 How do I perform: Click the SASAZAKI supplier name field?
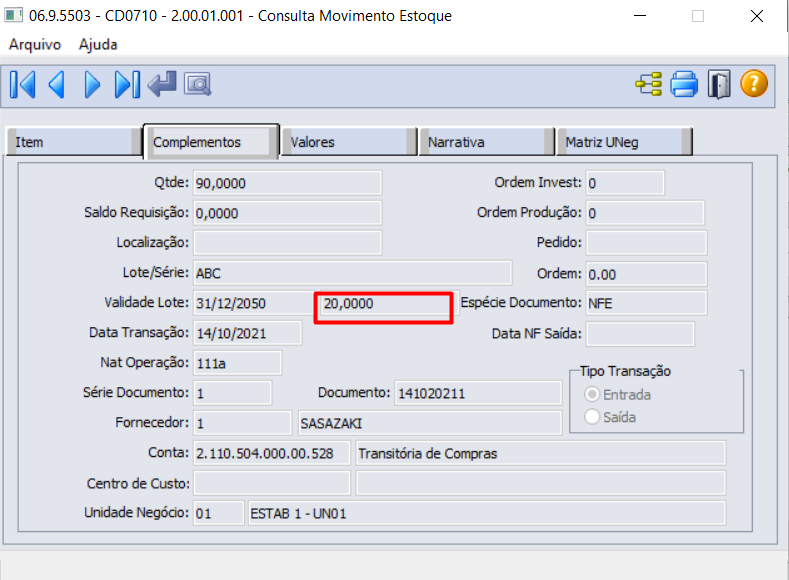coord(430,423)
